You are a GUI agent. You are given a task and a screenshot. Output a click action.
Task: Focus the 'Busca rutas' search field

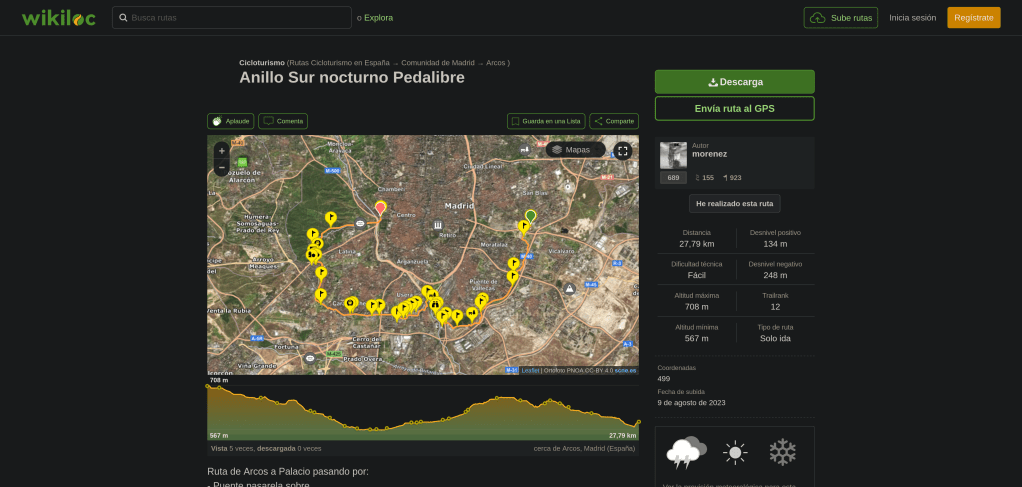point(231,18)
